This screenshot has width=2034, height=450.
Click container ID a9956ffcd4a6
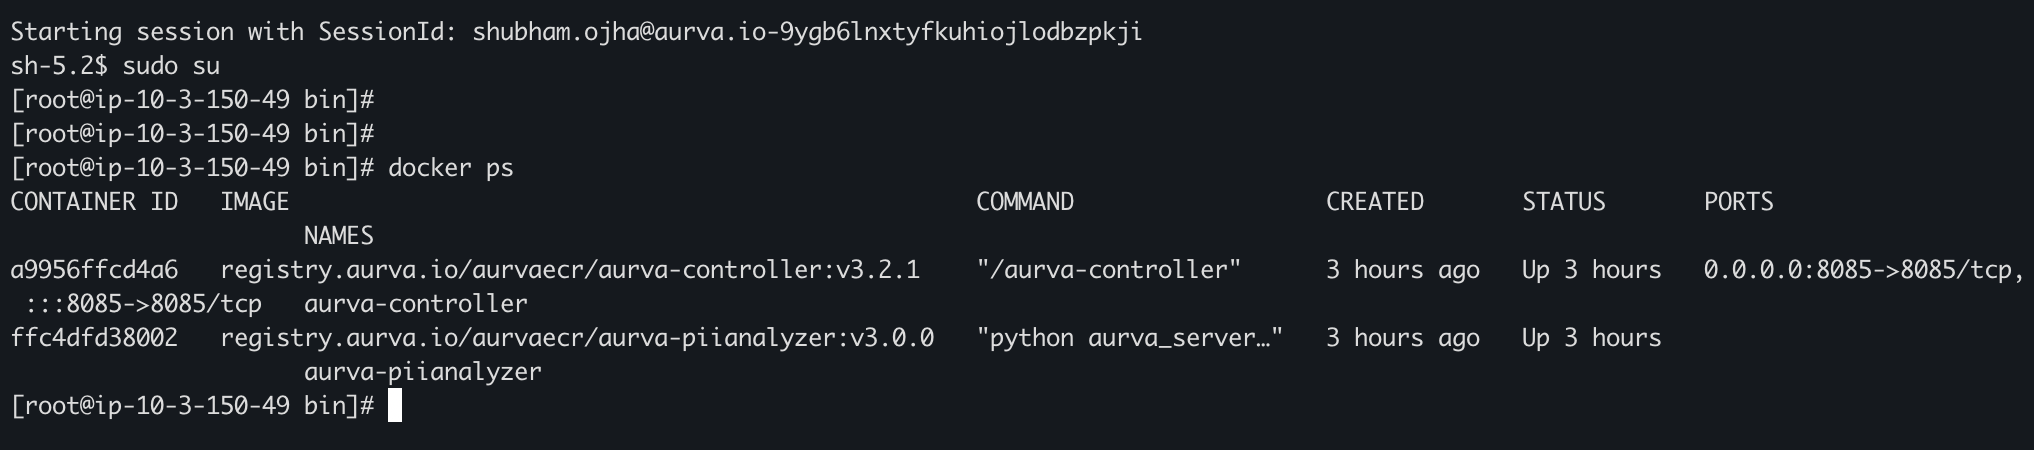(x=94, y=270)
